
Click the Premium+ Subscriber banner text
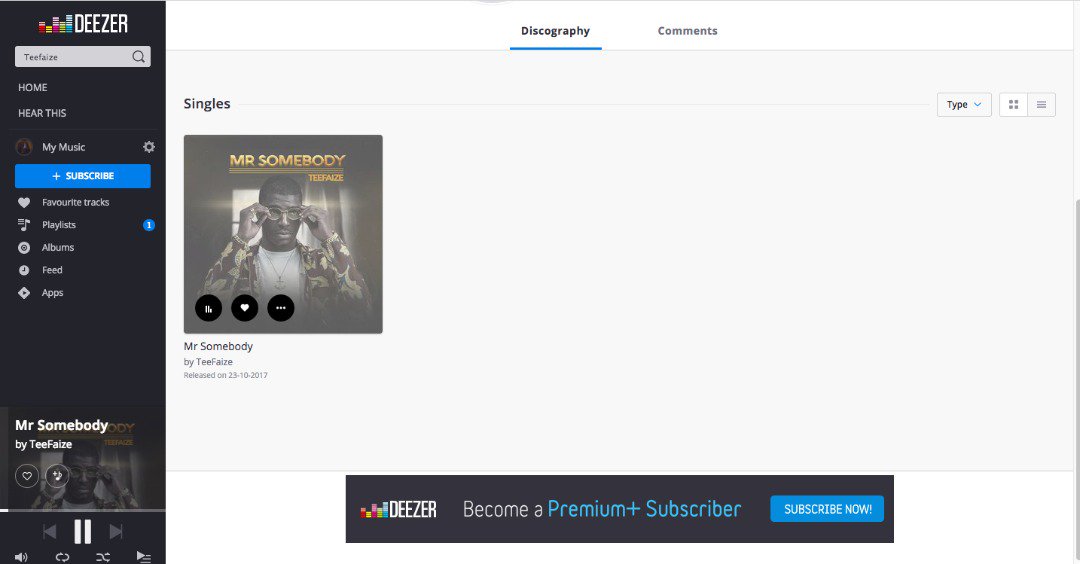644,509
